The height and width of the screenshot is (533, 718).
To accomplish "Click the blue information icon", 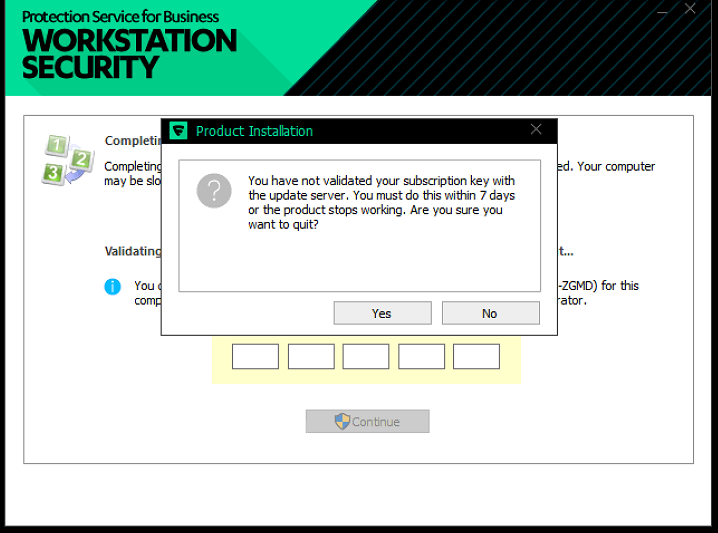I will (113, 287).
